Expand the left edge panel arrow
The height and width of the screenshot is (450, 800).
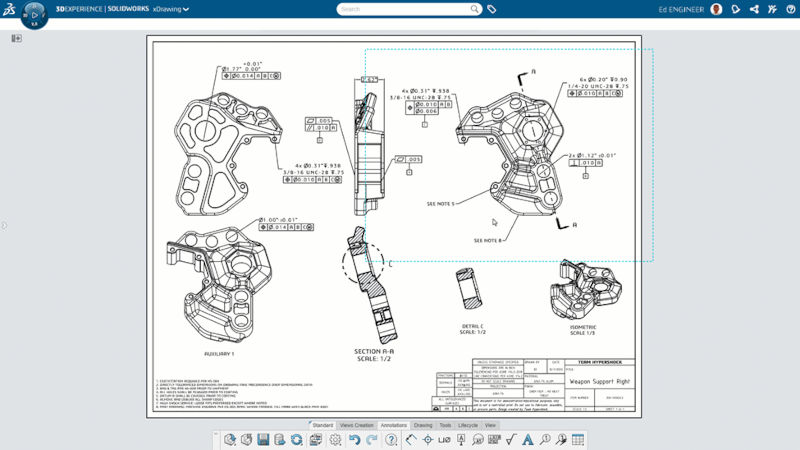4,225
